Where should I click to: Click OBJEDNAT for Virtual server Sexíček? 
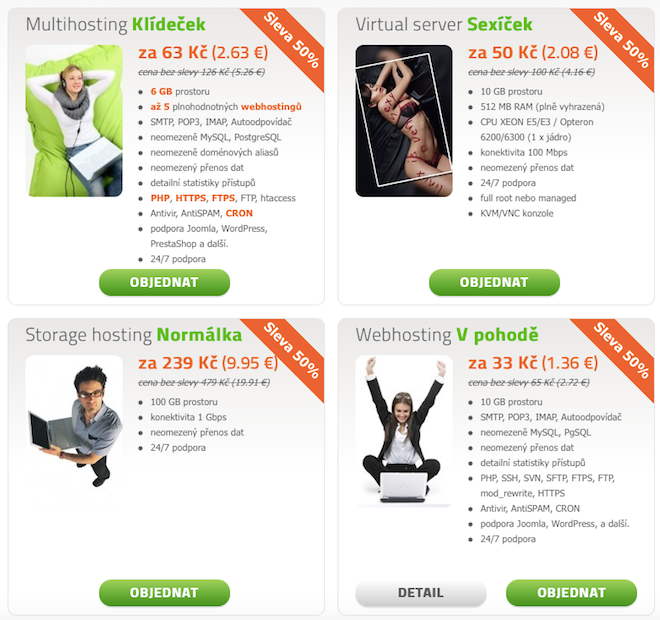(494, 282)
